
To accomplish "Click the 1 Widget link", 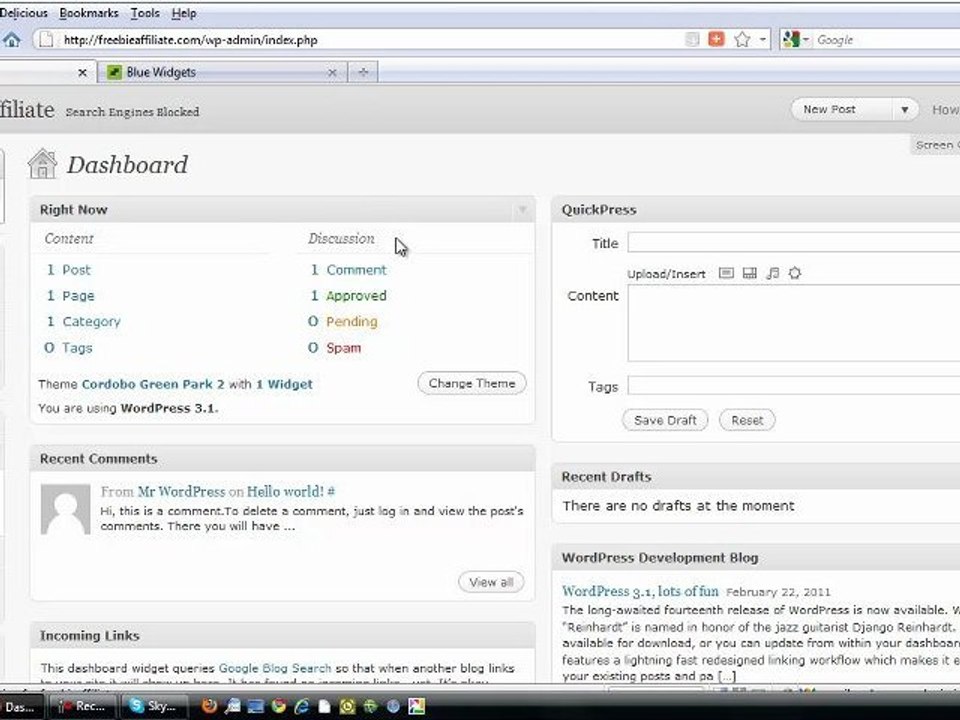I will tap(284, 384).
